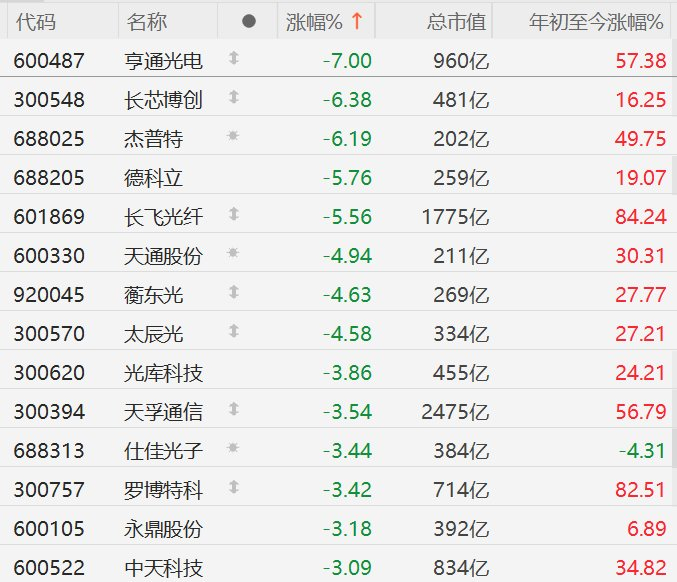Select stock code 920045
This screenshot has height=582, width=677.
click(x=49, y=295)
